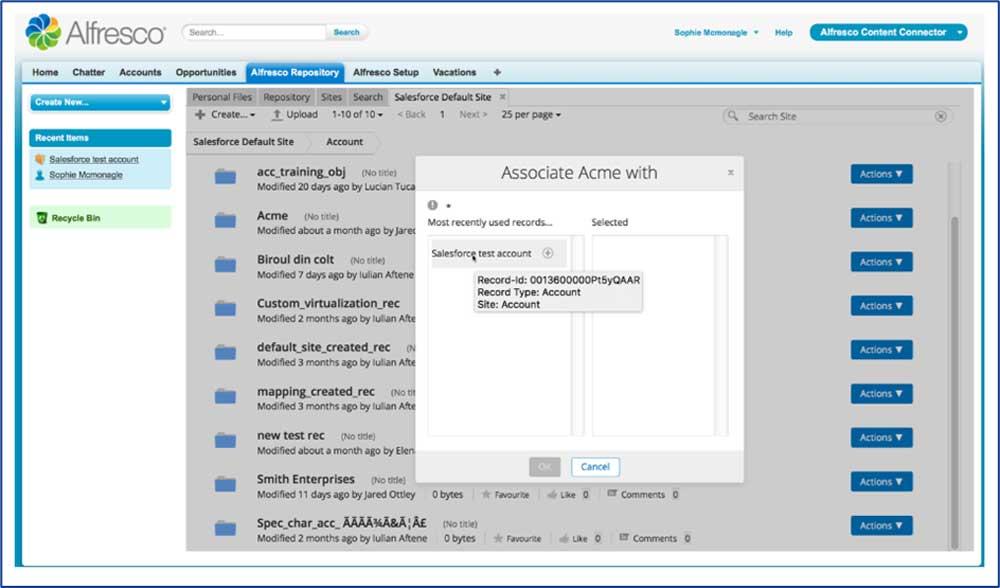The image size is (1000, 588).
Task: Open the Sophie Mcmonagle recent link
Action: coord(85,175)
